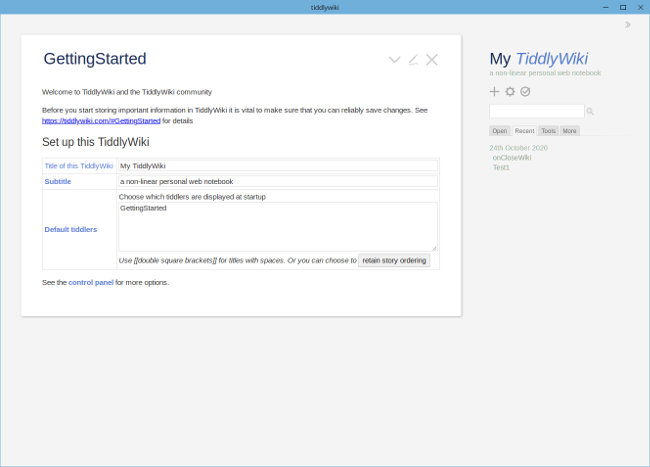Minimize the tiddlywiki window
Viewport: 650px width, 467px height.
click(606, 7)
